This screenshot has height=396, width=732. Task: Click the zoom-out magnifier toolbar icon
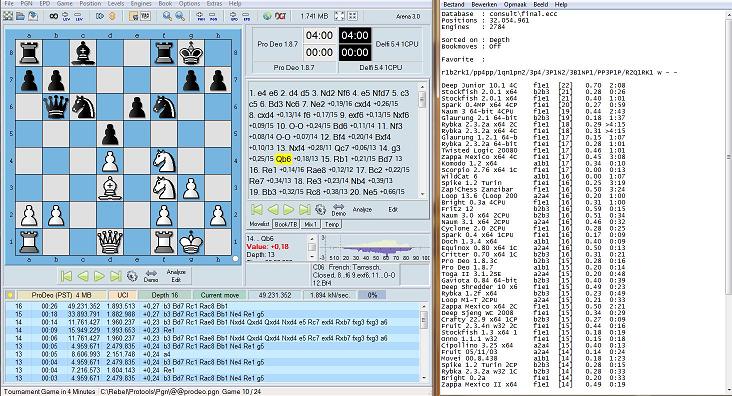point(180,16)
